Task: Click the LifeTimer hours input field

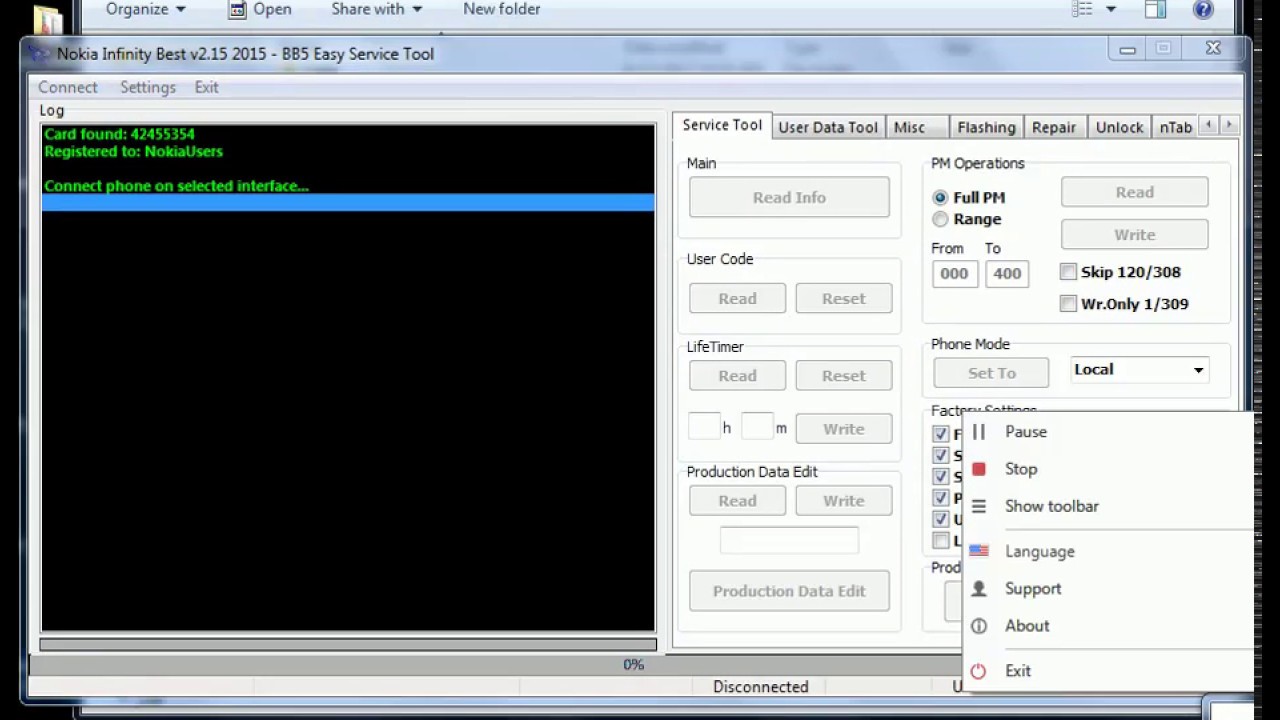Action: 704,427
